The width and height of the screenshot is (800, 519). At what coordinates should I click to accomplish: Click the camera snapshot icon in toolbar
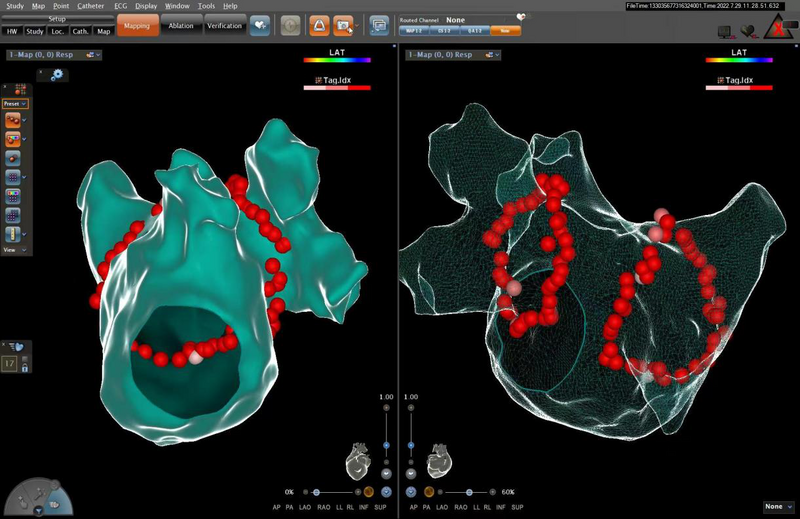coord(344,25)
